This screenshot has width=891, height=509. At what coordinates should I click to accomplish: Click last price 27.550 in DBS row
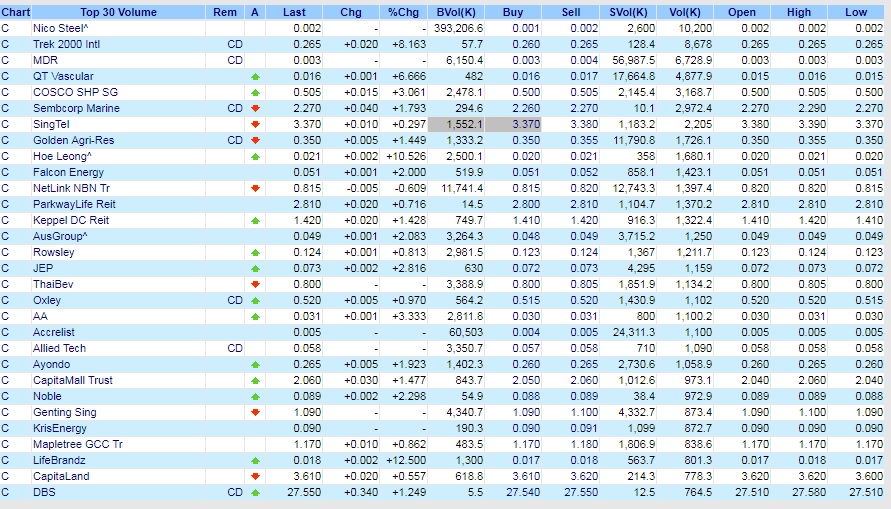pos(304,493)
